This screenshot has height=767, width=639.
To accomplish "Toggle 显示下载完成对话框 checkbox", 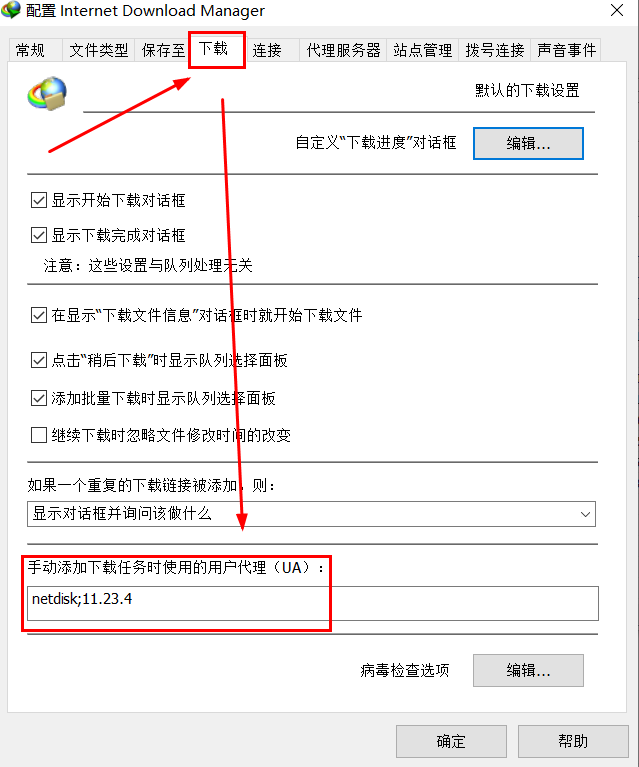I will click(39, 235).
